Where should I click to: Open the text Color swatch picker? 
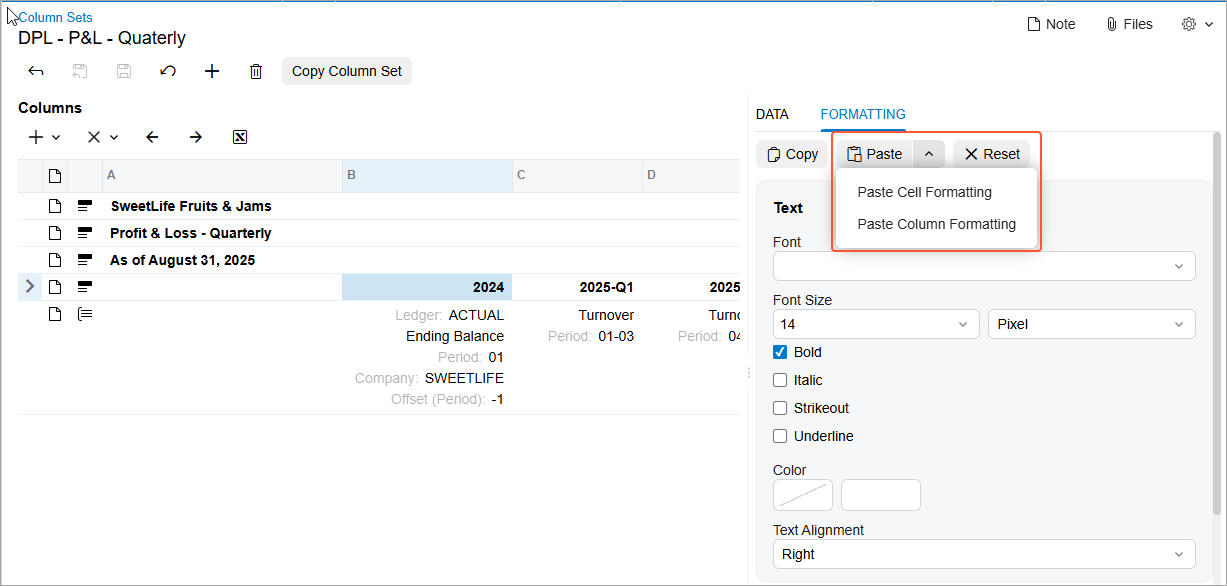pos(803,495)
